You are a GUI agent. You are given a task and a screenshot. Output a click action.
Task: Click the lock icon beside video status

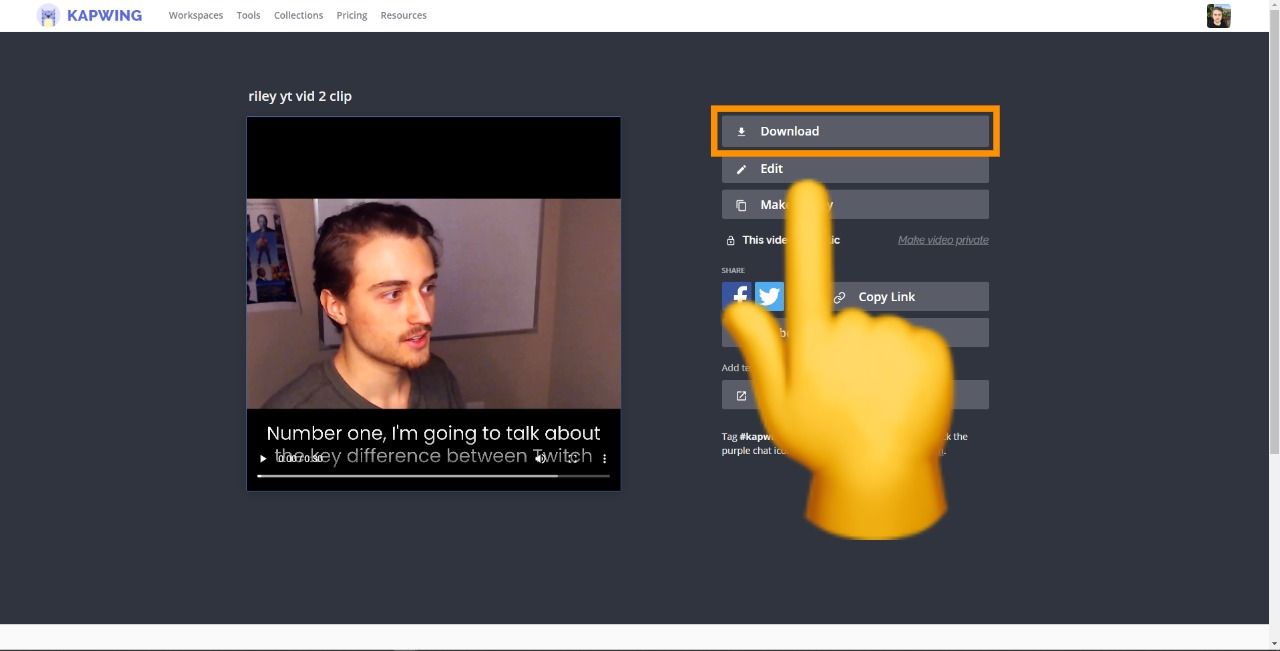coord(730,240)
